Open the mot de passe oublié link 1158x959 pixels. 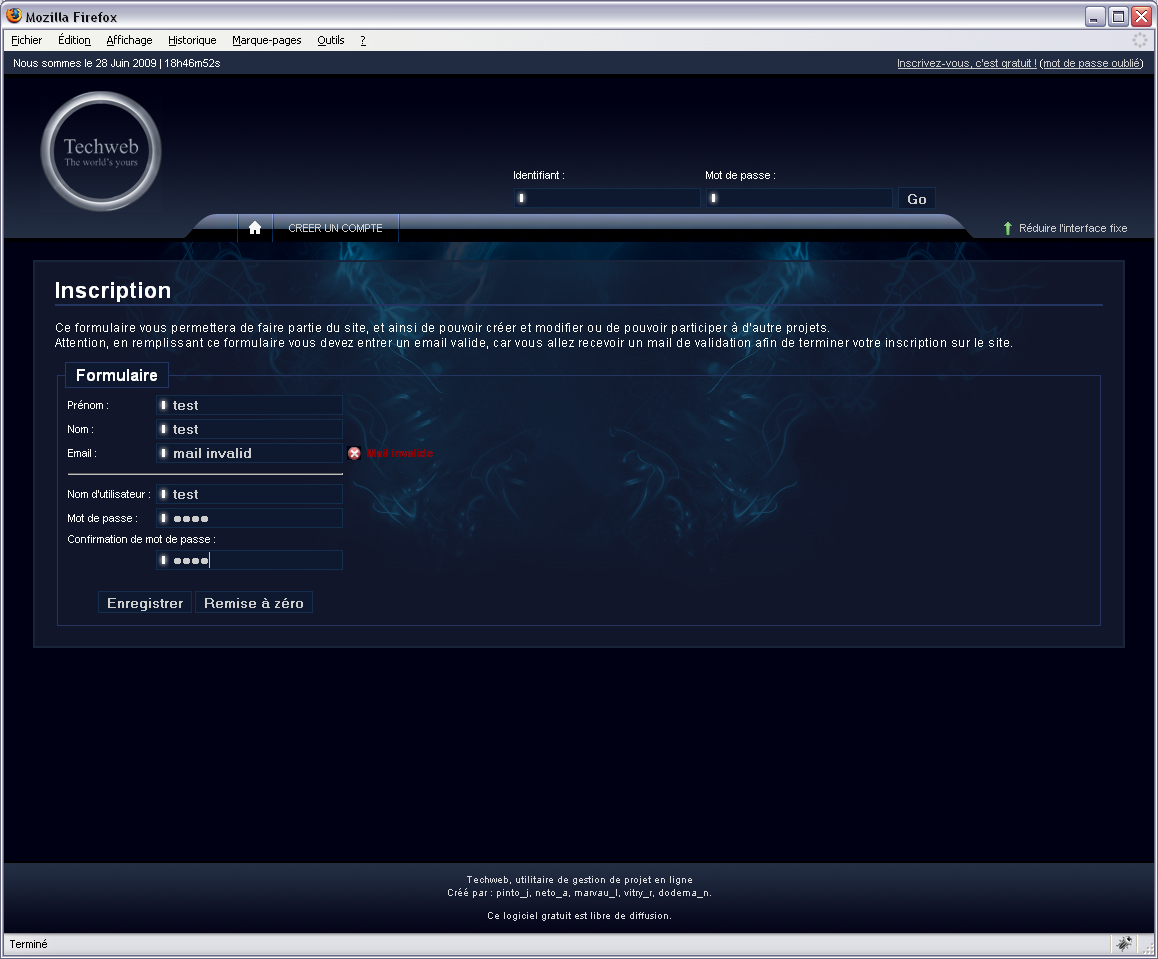[x=1091, y=63]
